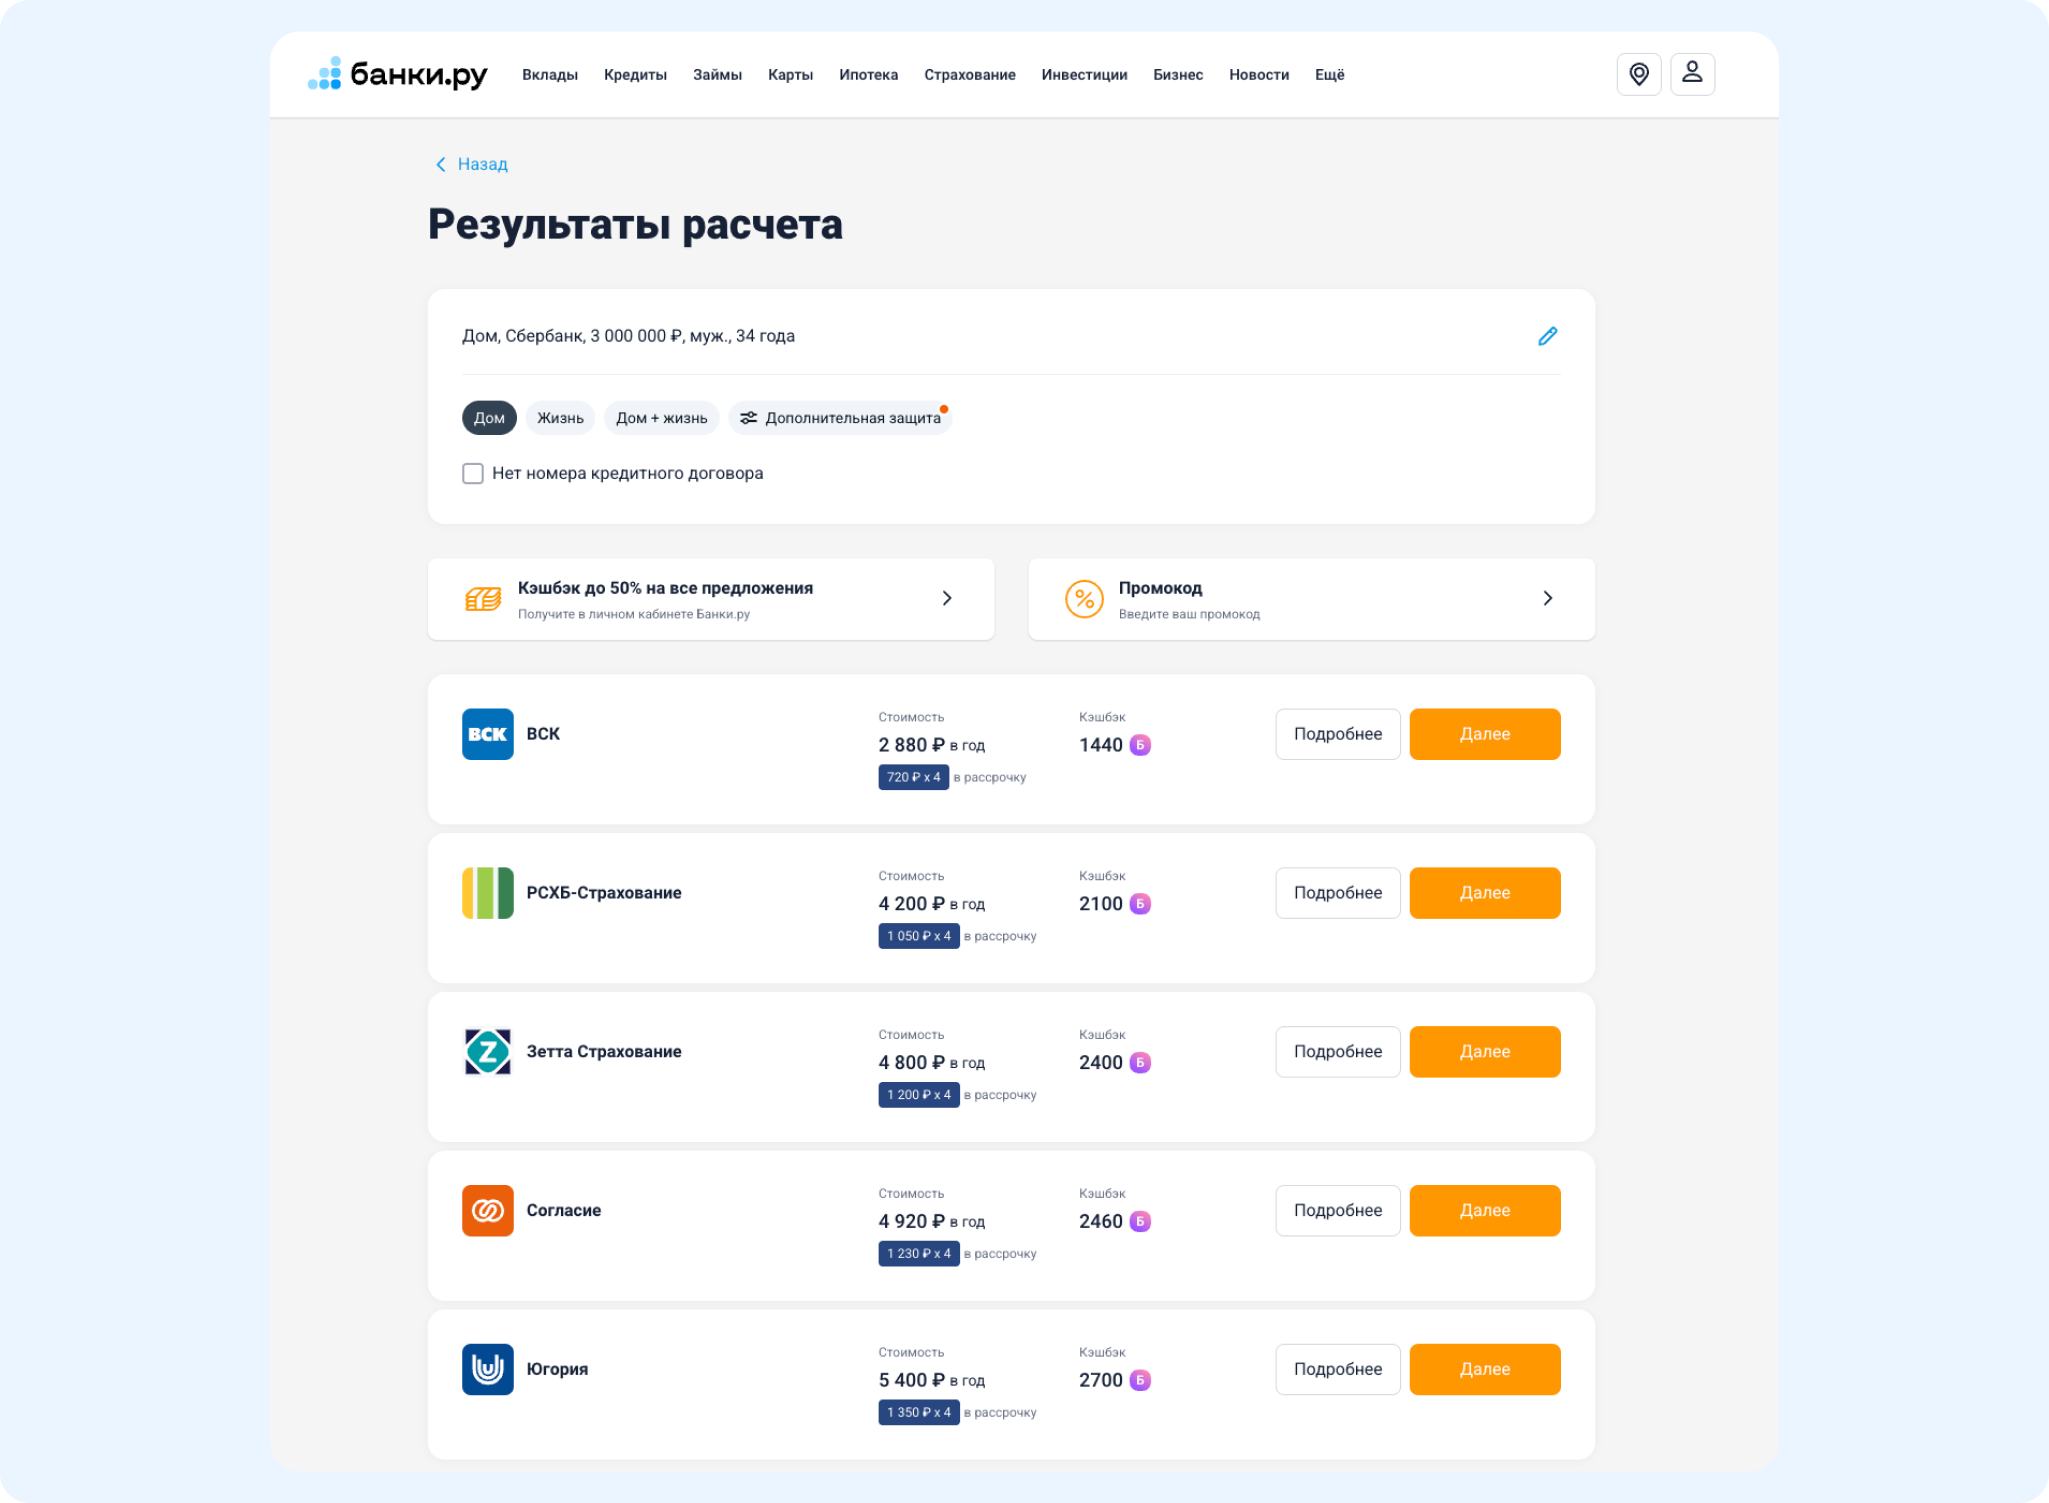Screen dimensions: 2049x1503
Task: Click 'Подробнее' for Согласие offer
Action: (x=1337, y=1211)
